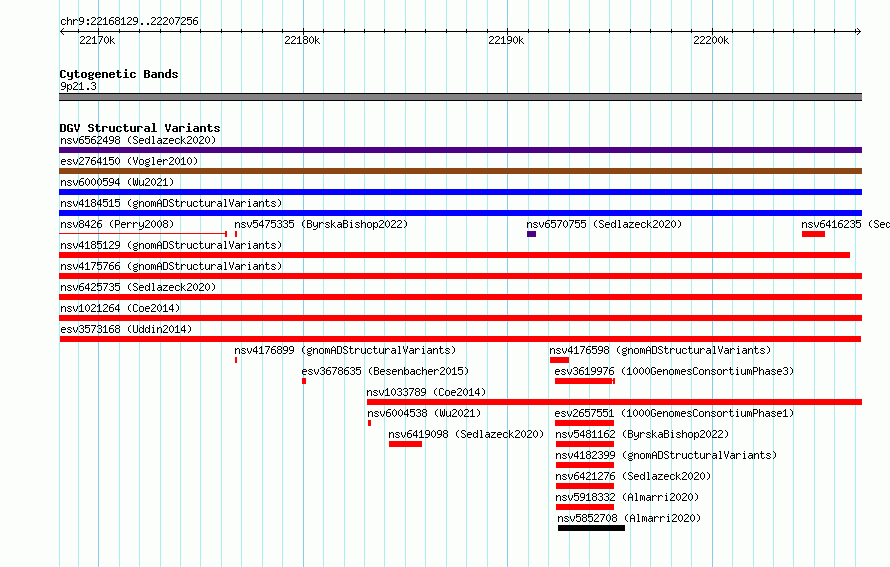Click the red nsv4182399 variant bar
890x567 pixels.
[585, 465]
